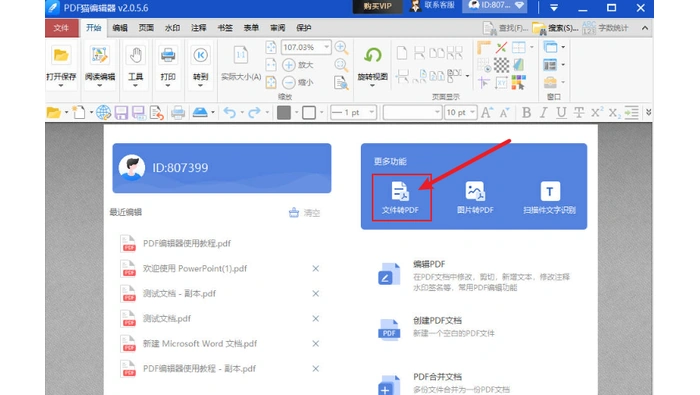The height and width of the screenshot is (395, 700).
Task: Click the globe open-from-URL icon
Action: tap(103, 112)
